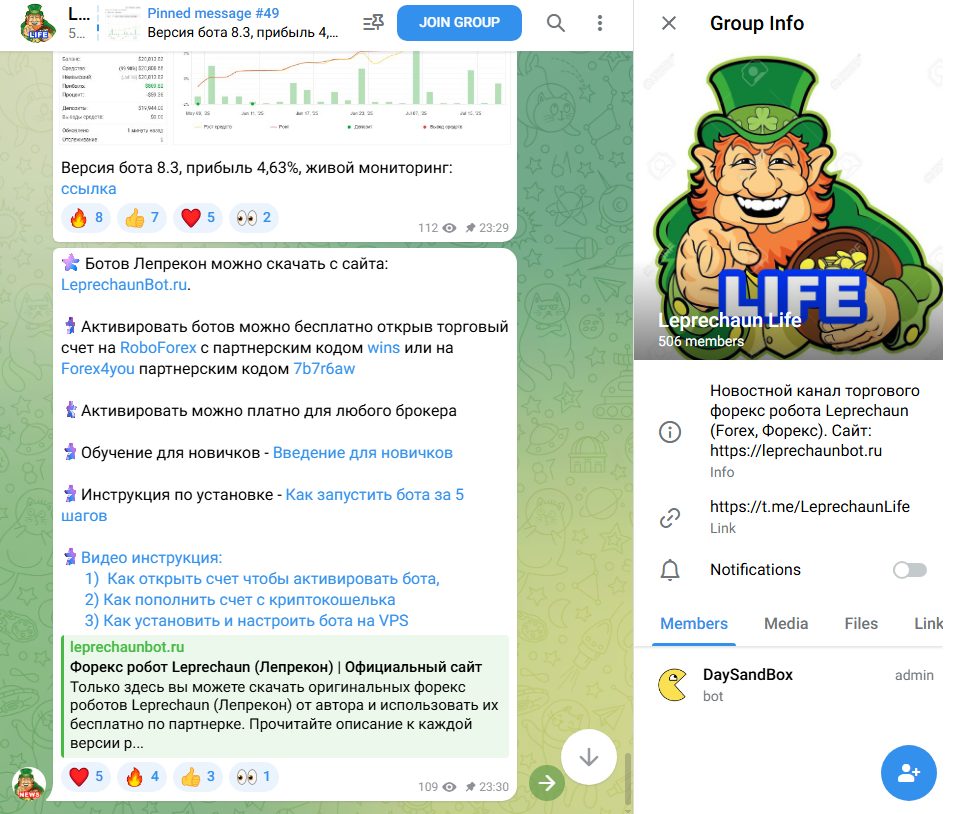This screenshot has height=814, width=953.
Task: Click the 23:29 pinned message timestamp
Action: 494,228
